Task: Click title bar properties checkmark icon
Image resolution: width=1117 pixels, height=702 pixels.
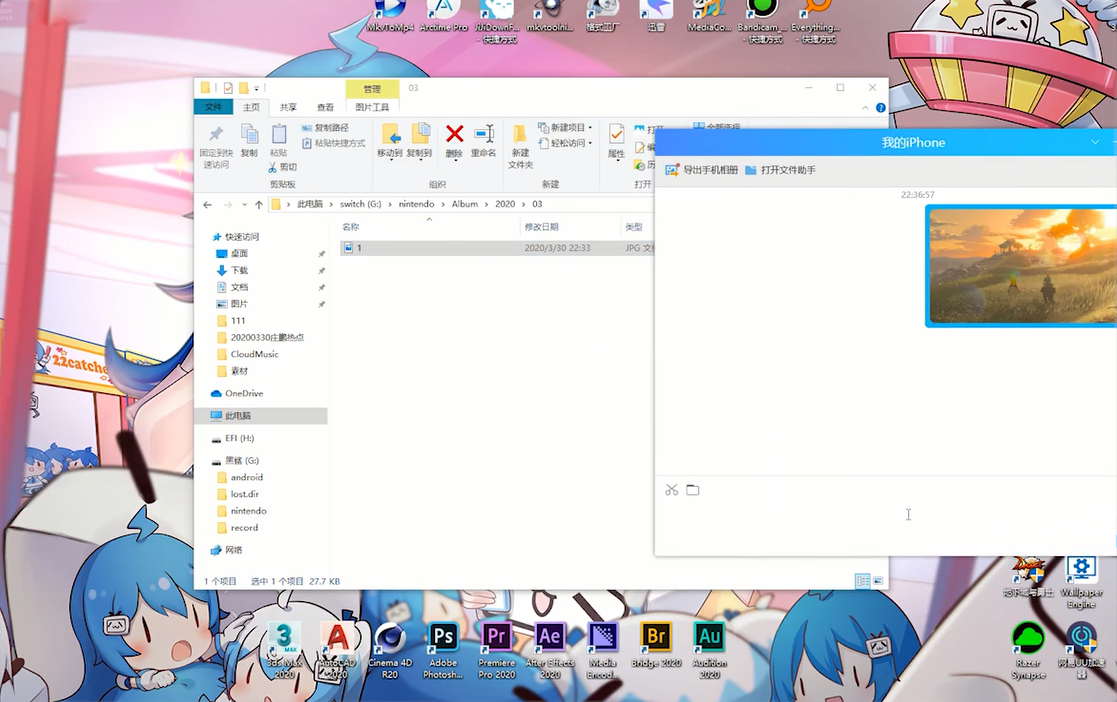Action: click(x=228, y=88)
